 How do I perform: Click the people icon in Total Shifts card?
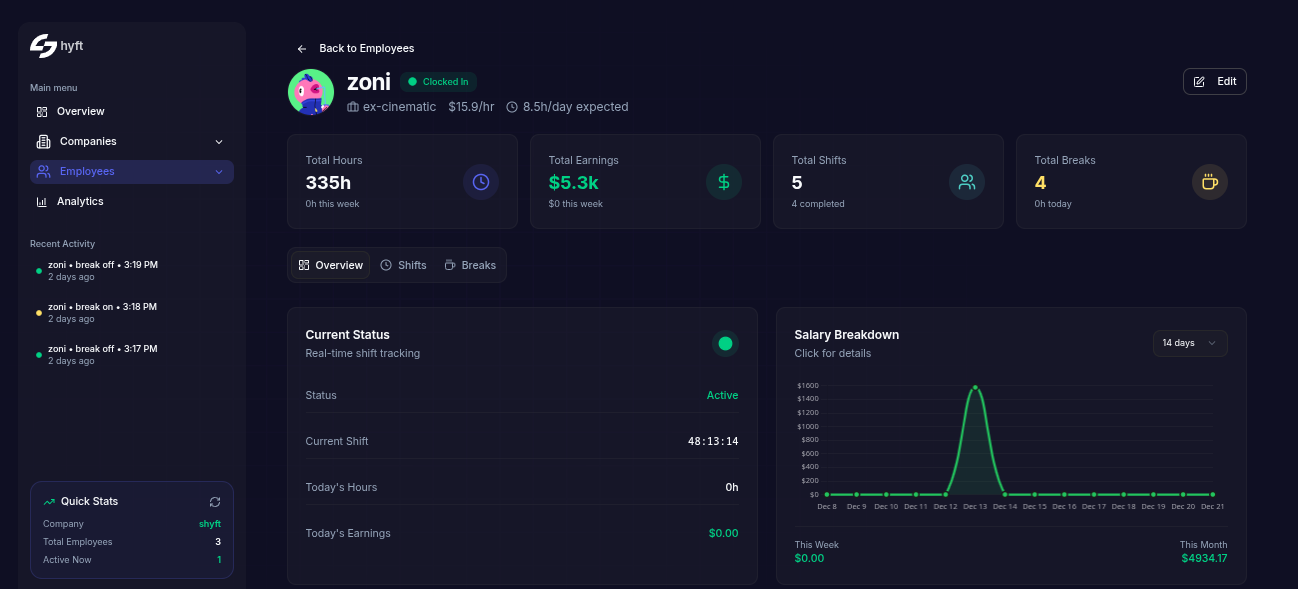(x=967, y=182)
